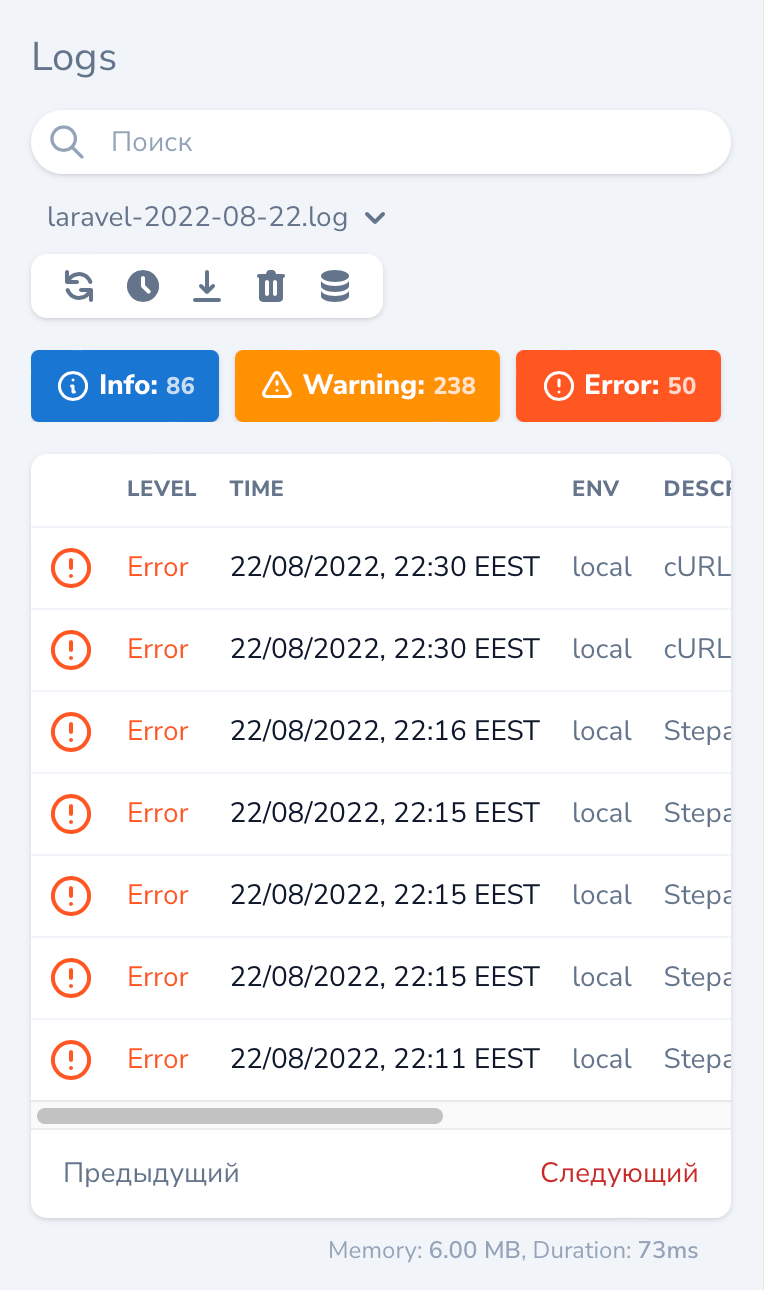The height and width of the screenshot is (1290, 764).
Task: Expand the 22:11 EEST error row
Action: (384, 1059)
